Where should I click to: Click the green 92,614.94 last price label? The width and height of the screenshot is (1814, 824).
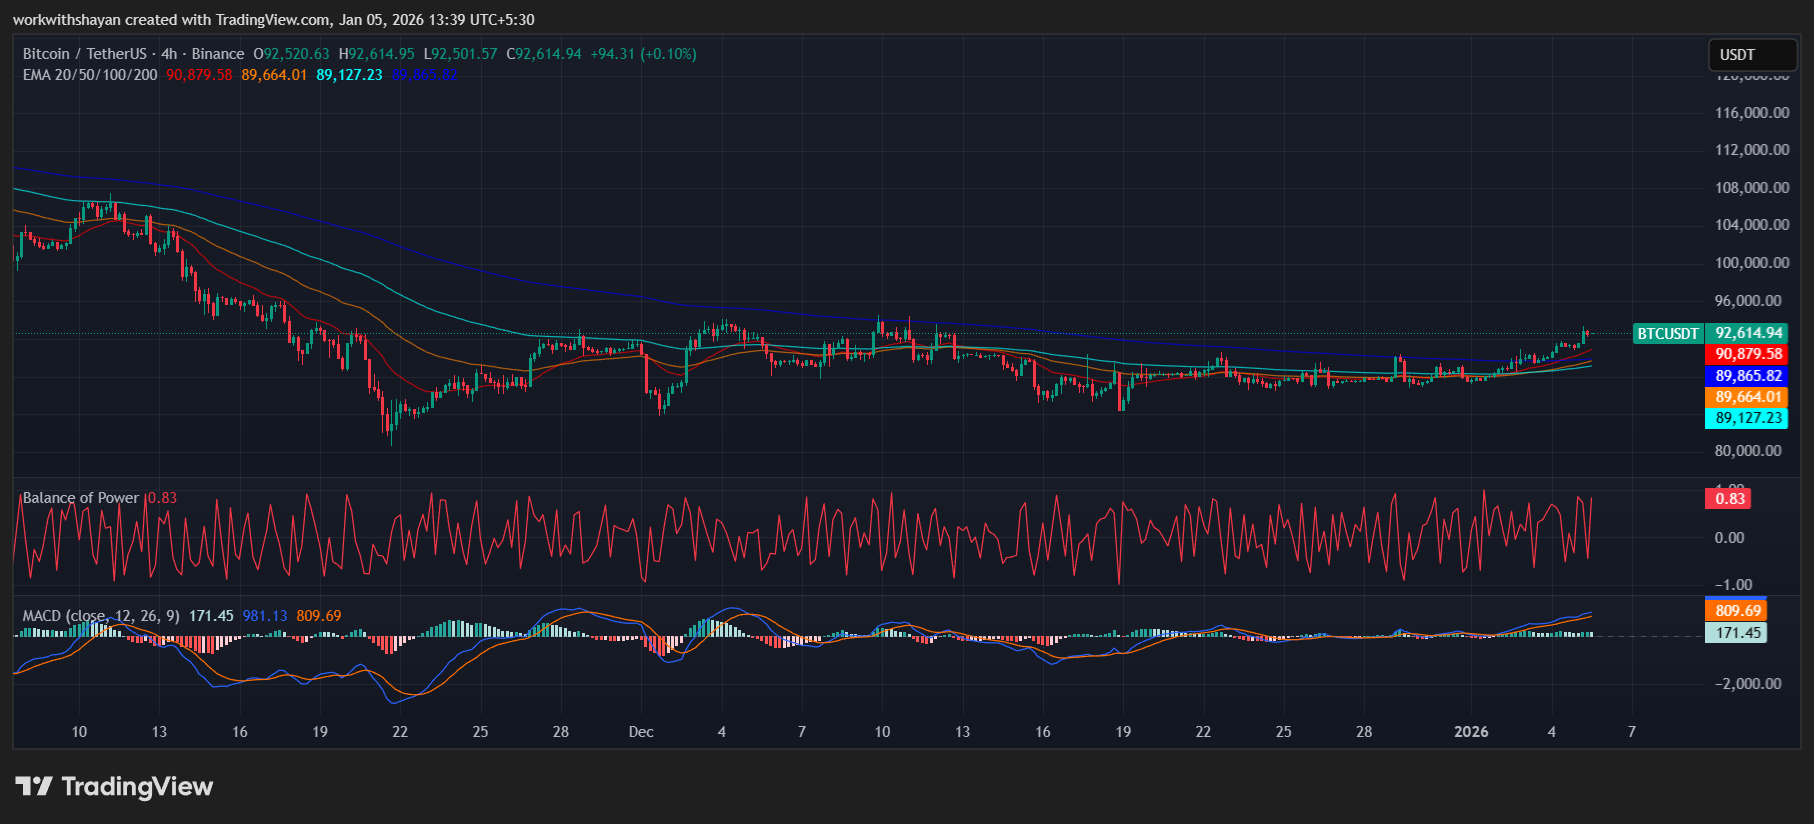[1748, 333]
